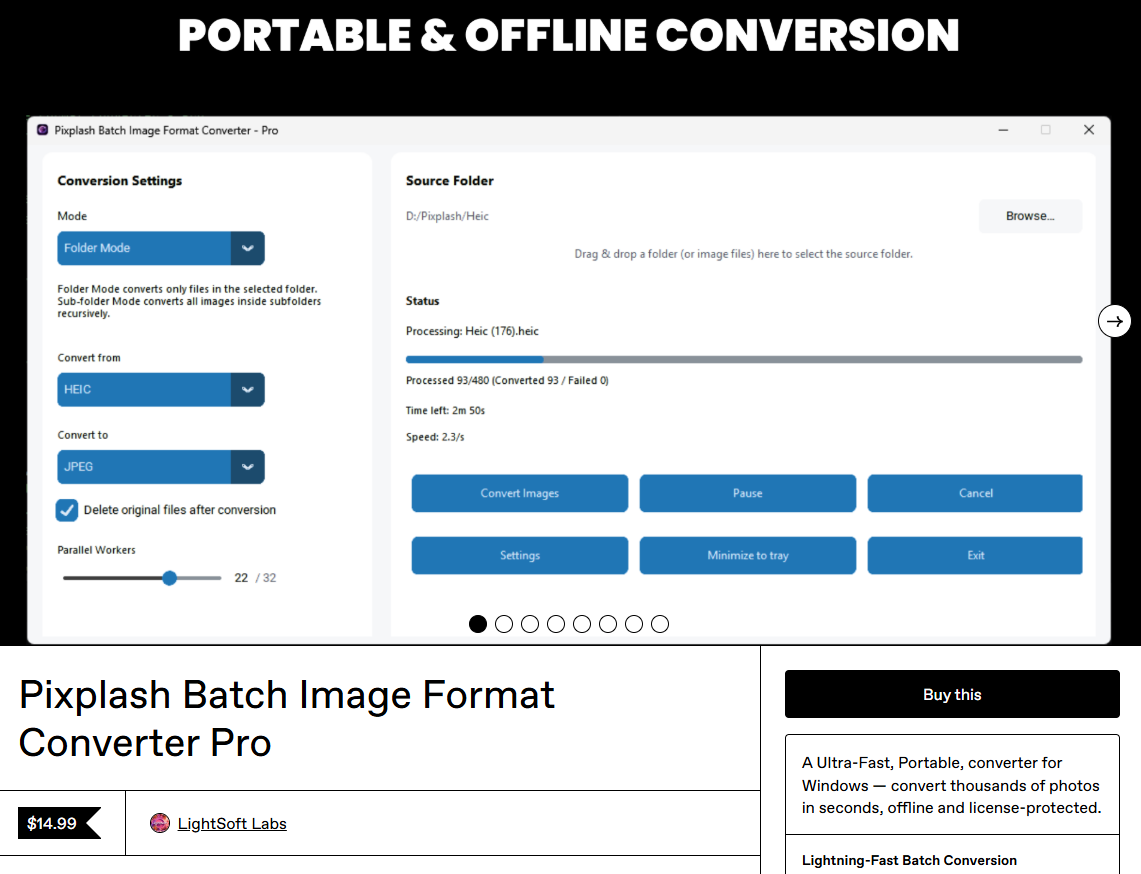1141x874 pixels.
Task: Select the Folder Mode combo box
Action: click(x=161, y=248)
